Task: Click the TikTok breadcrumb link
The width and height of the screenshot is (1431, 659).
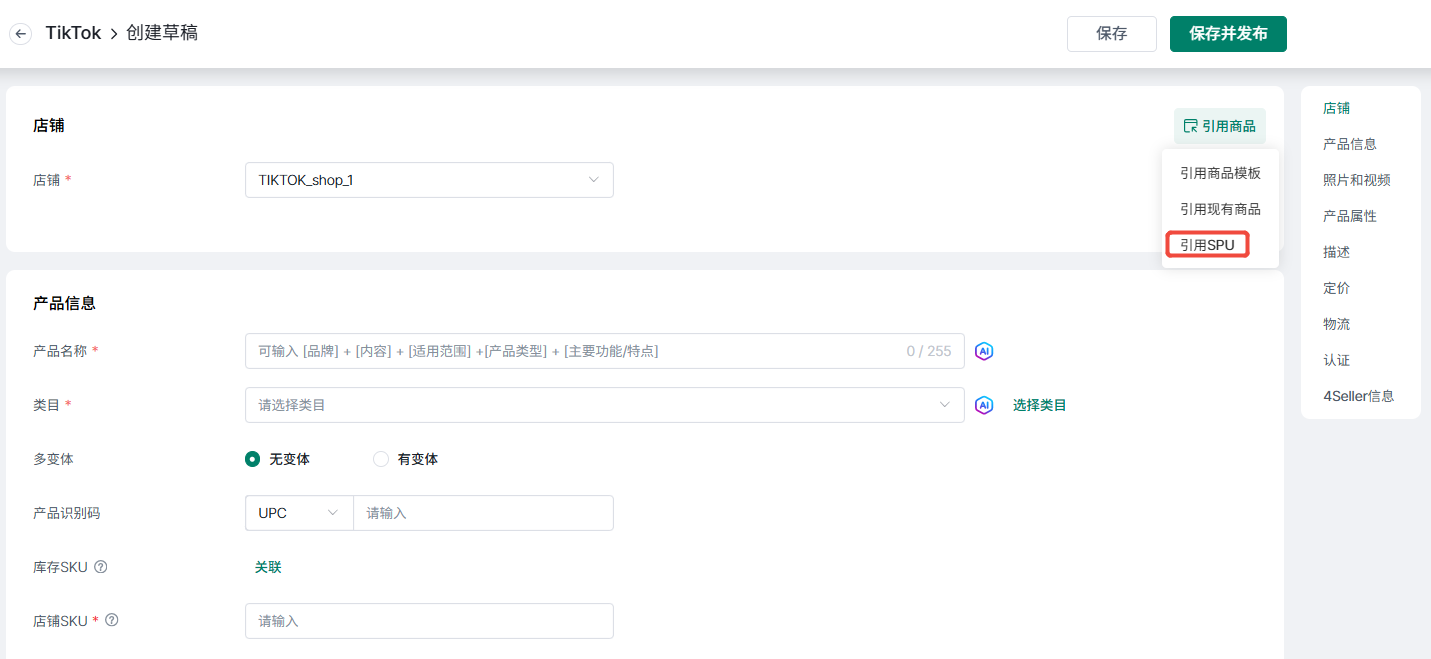Action: 73,33
